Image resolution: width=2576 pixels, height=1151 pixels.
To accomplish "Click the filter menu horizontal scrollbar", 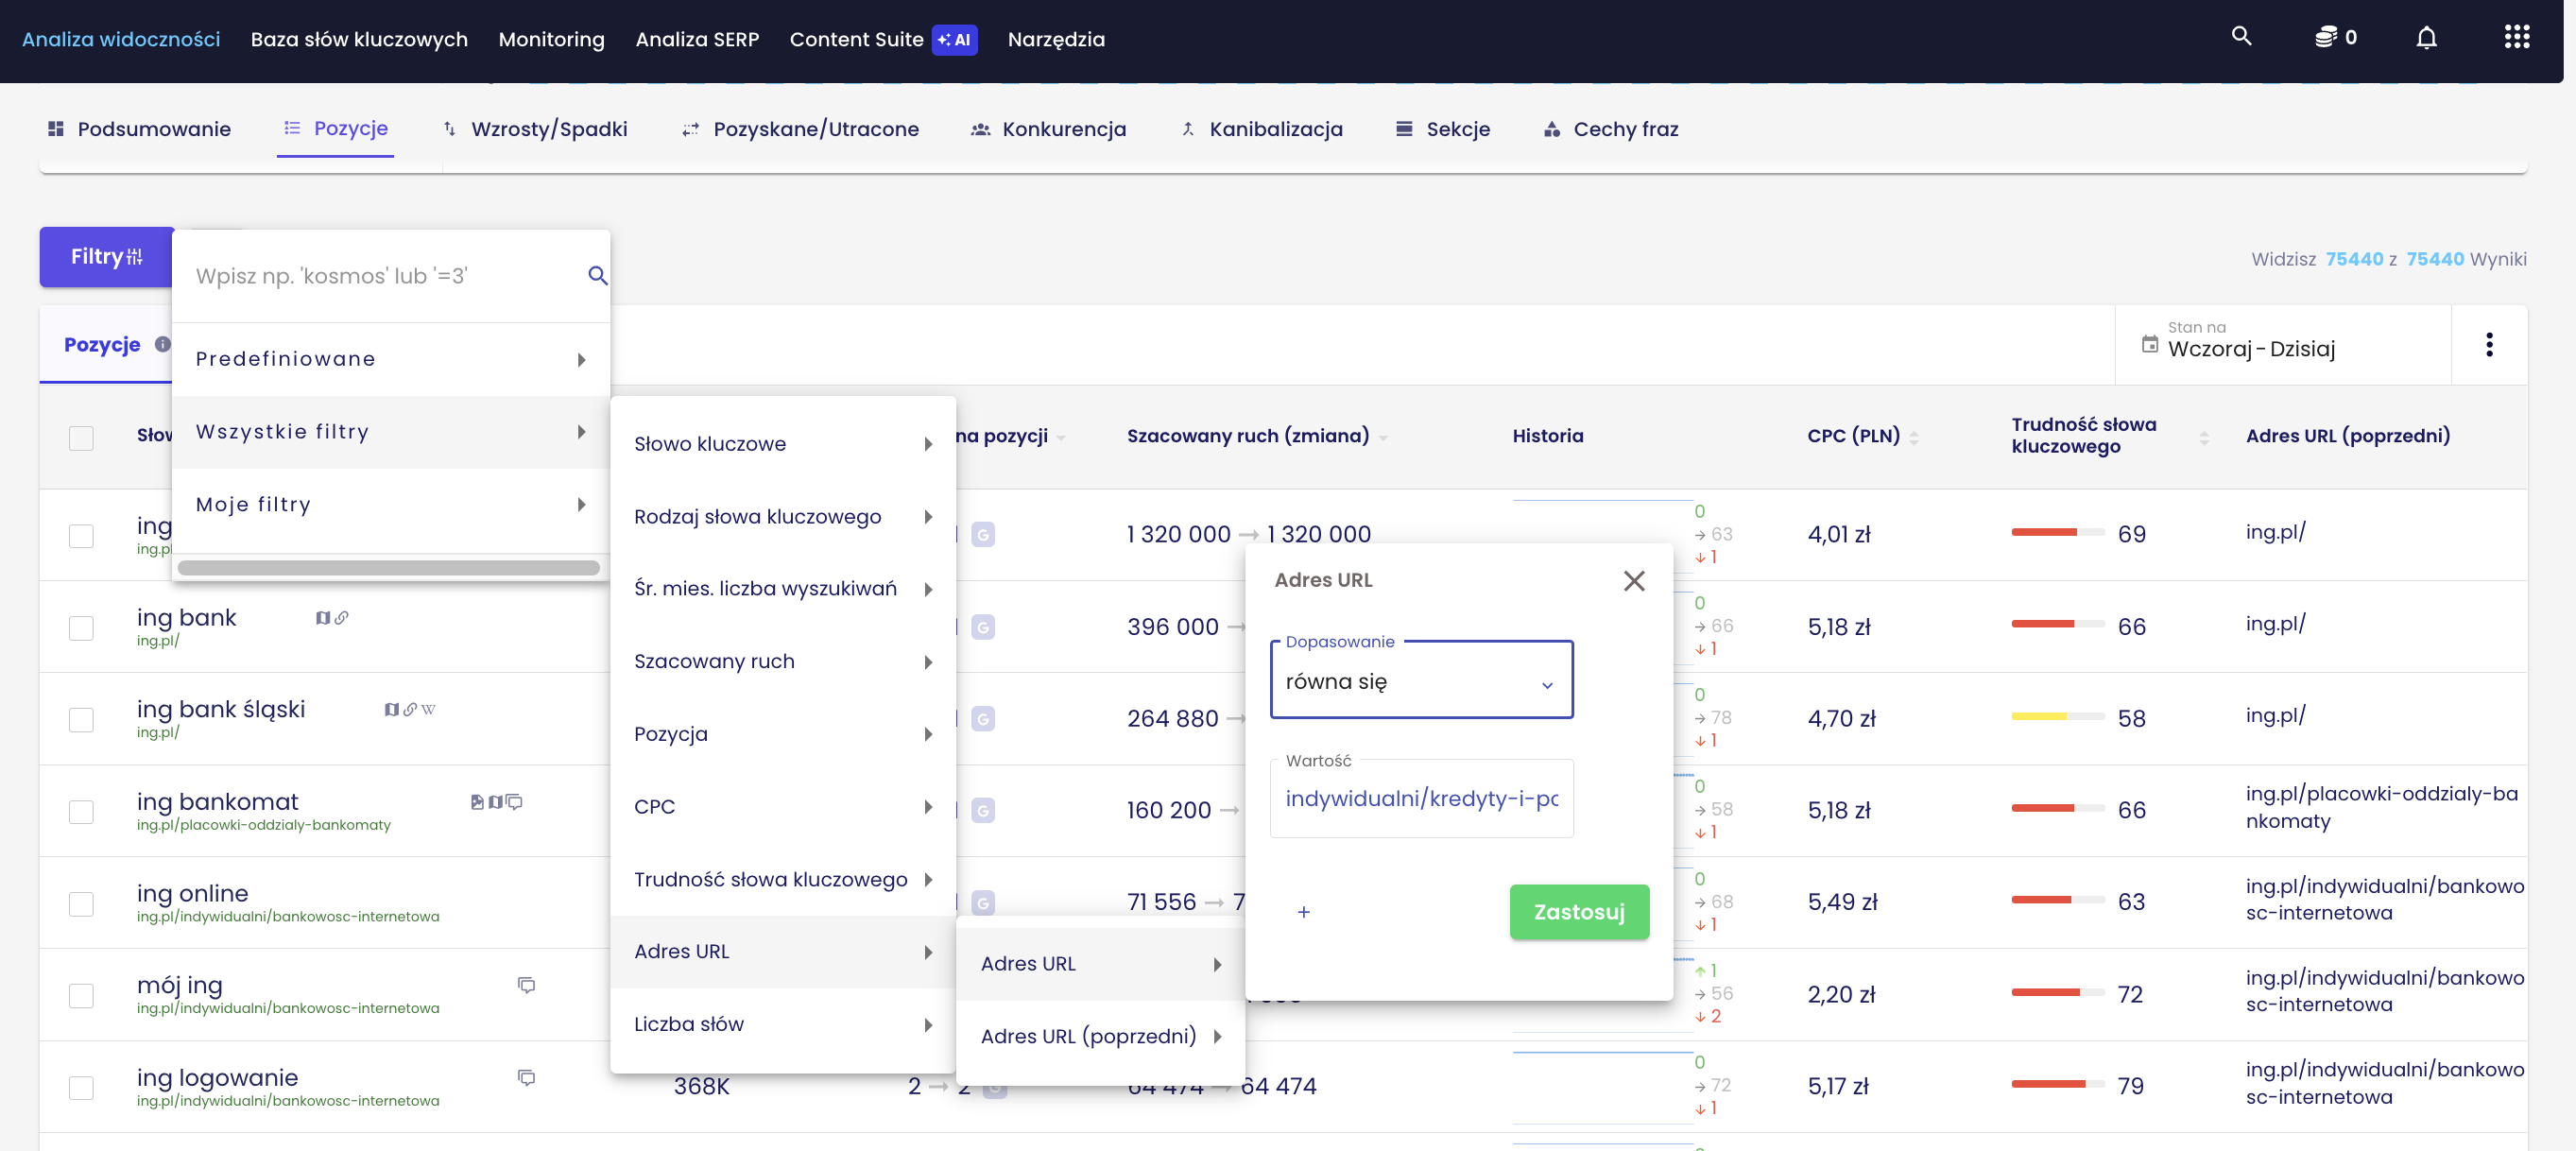I will click(x=388, y=568).
